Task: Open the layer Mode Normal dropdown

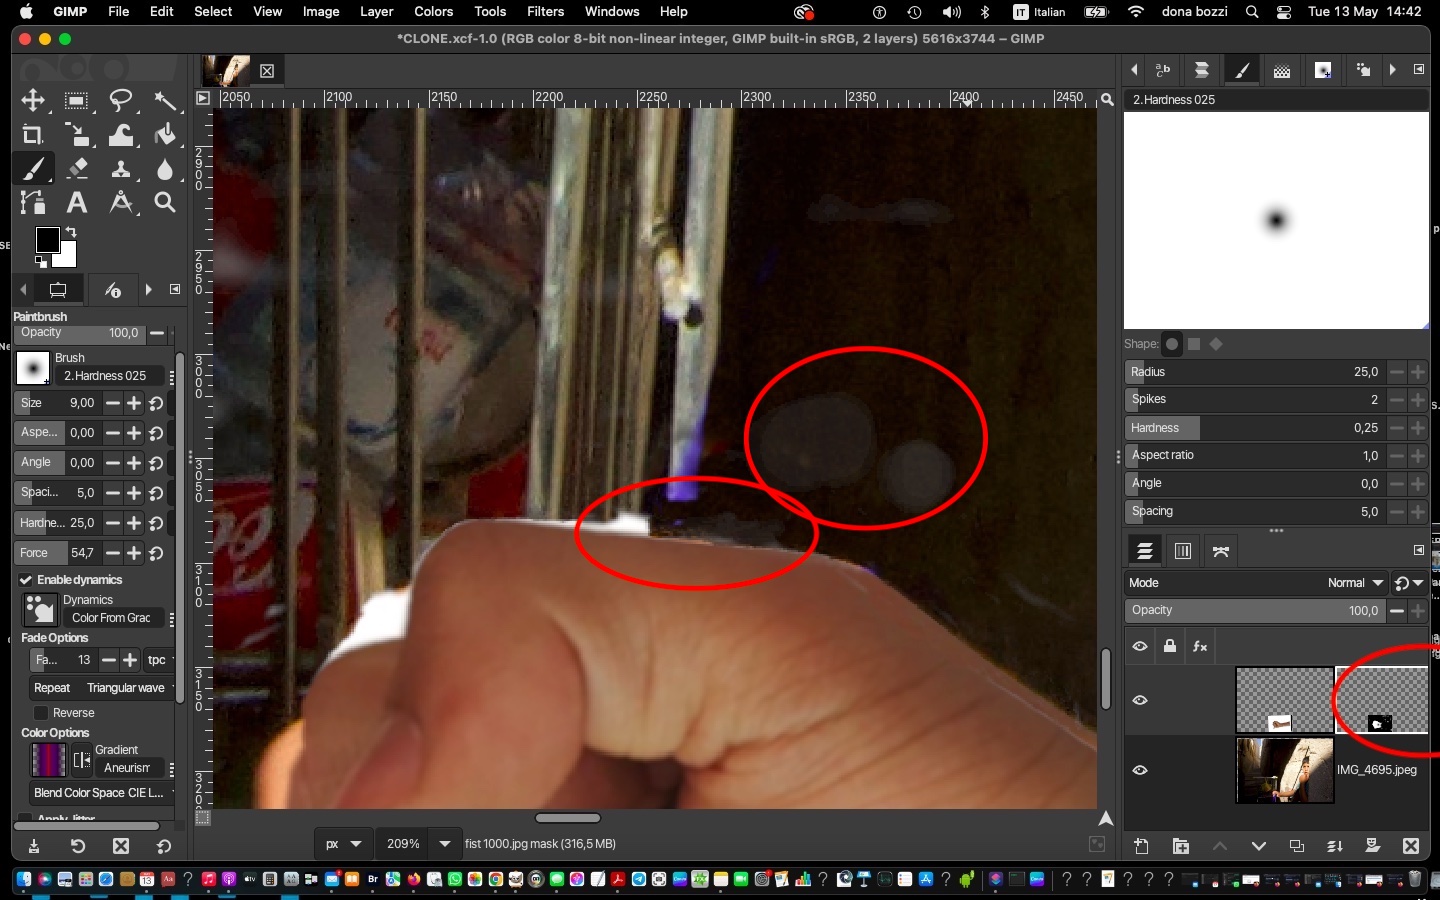Action: (x=1257, y=583)
